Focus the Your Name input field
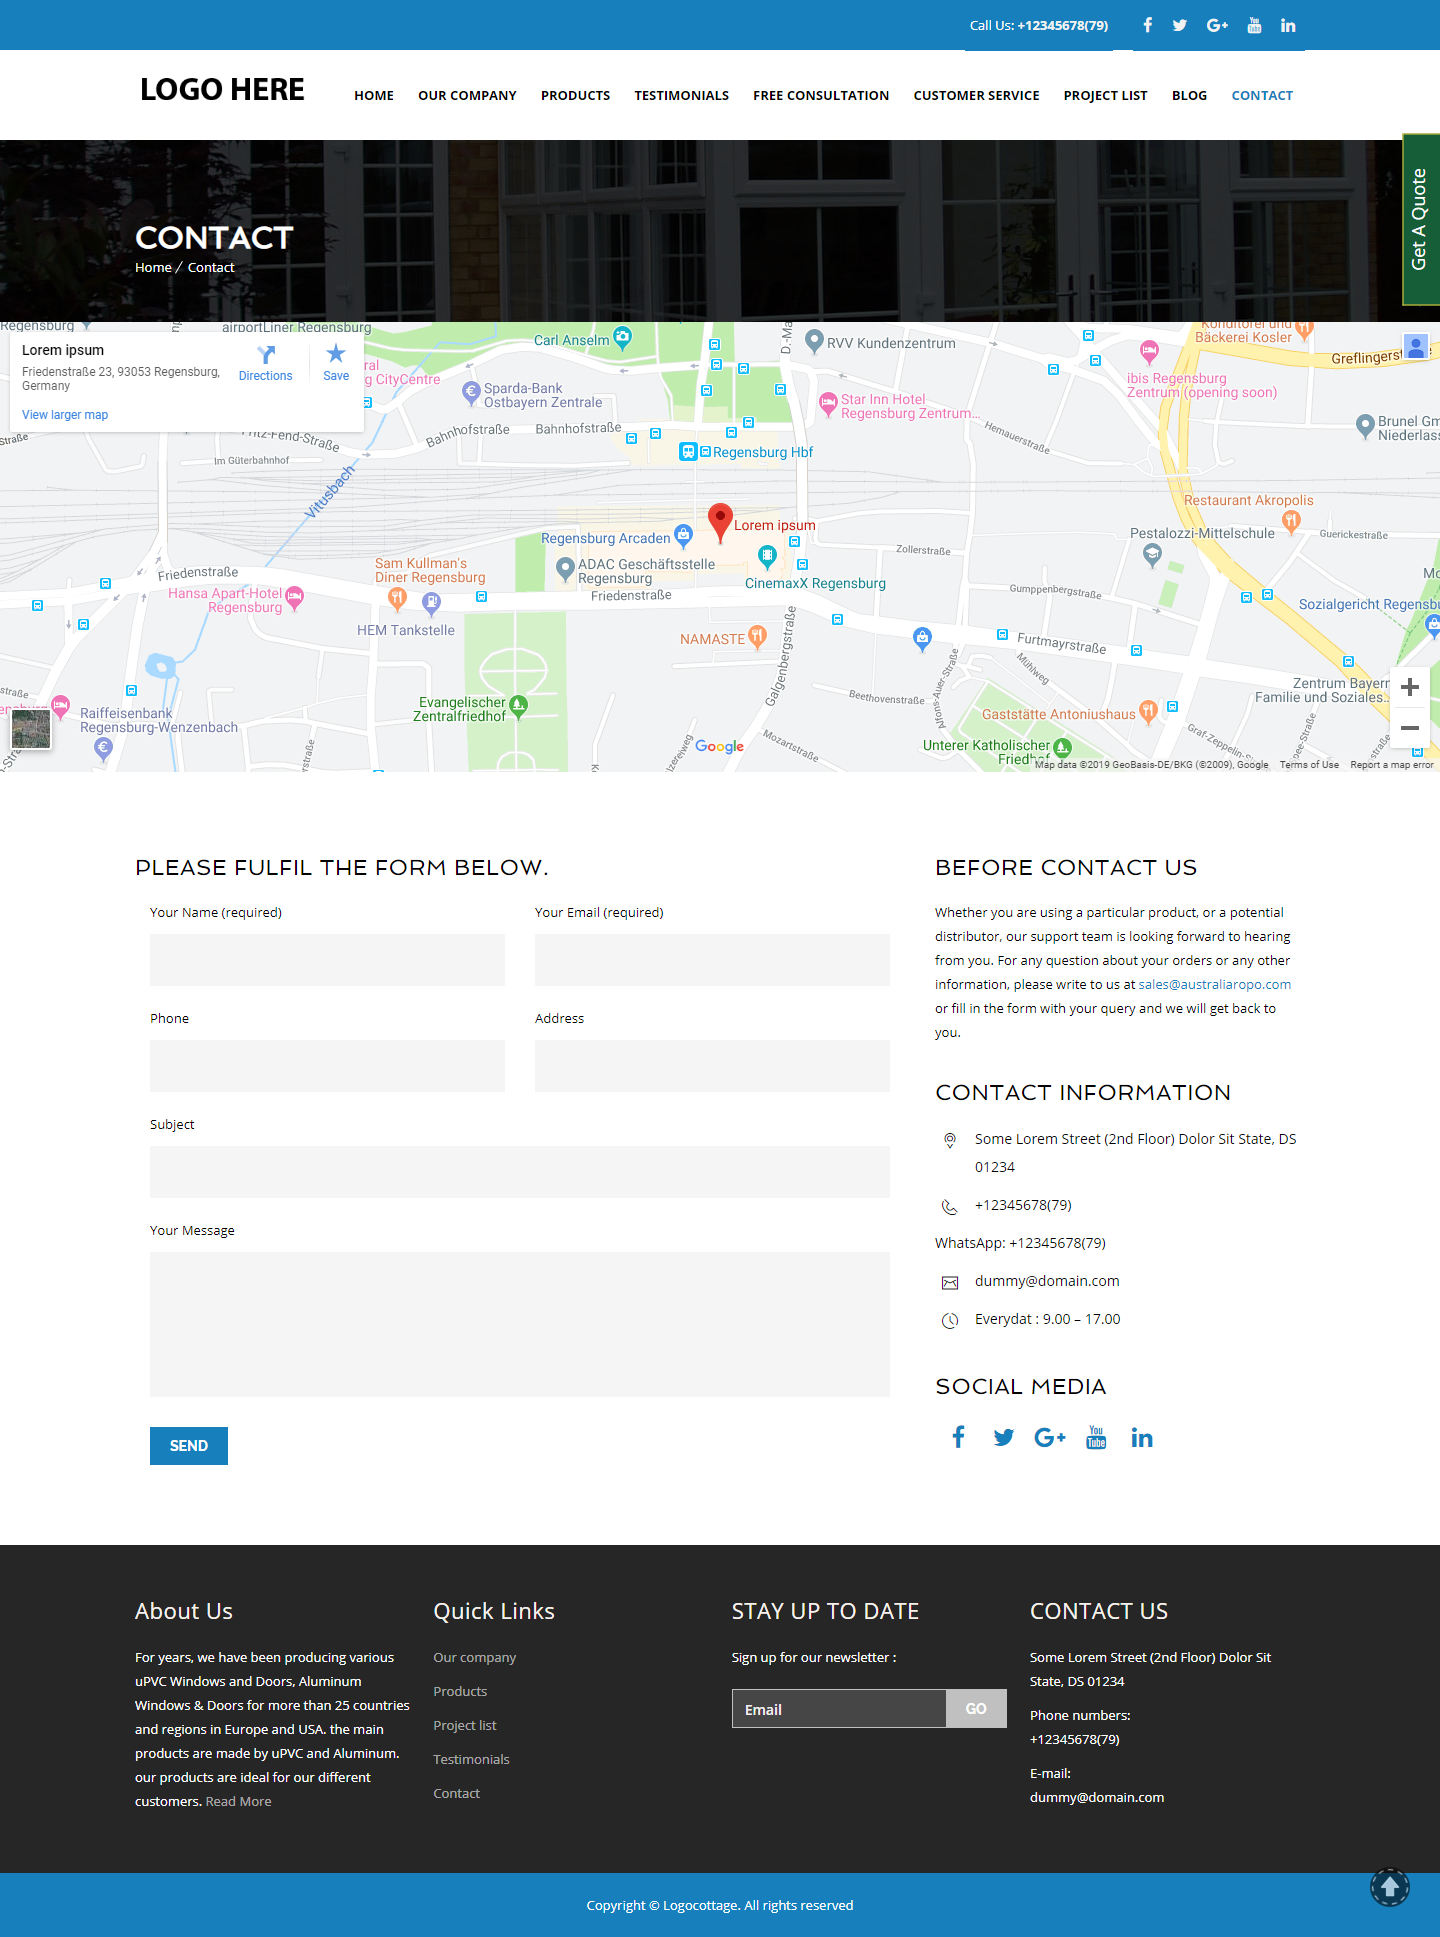 pyautogui.click(x=327, y=960)
